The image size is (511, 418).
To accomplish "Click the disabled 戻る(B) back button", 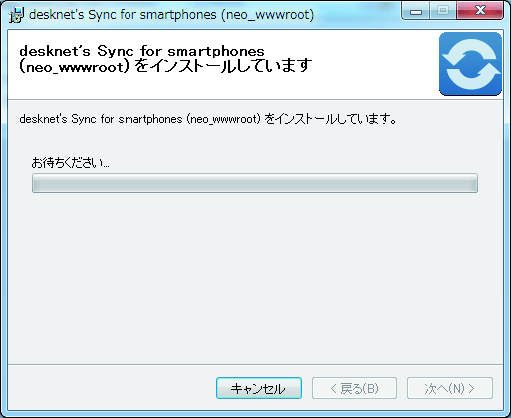I will coord(354,388).
